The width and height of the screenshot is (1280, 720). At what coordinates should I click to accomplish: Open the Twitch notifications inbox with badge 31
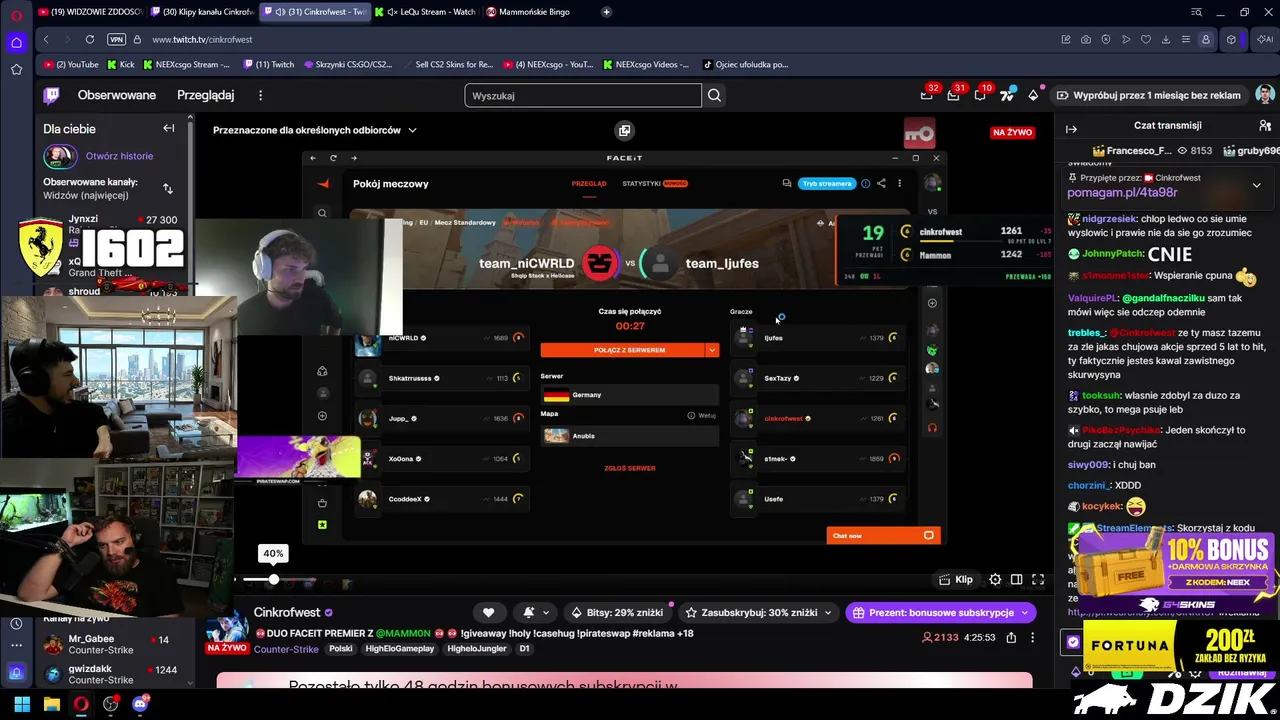pyautogui.click(x=954, y=95)
